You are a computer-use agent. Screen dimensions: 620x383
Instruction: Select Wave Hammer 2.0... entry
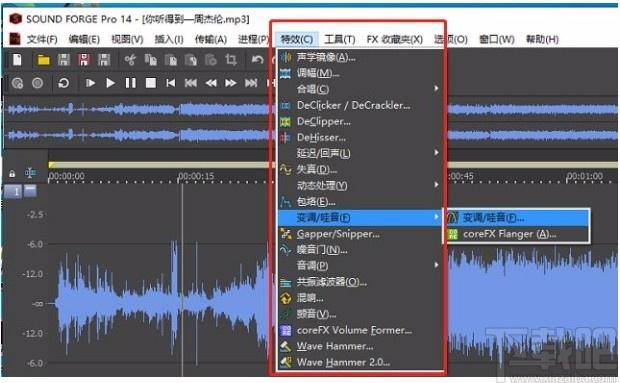(x=360, y=362)
